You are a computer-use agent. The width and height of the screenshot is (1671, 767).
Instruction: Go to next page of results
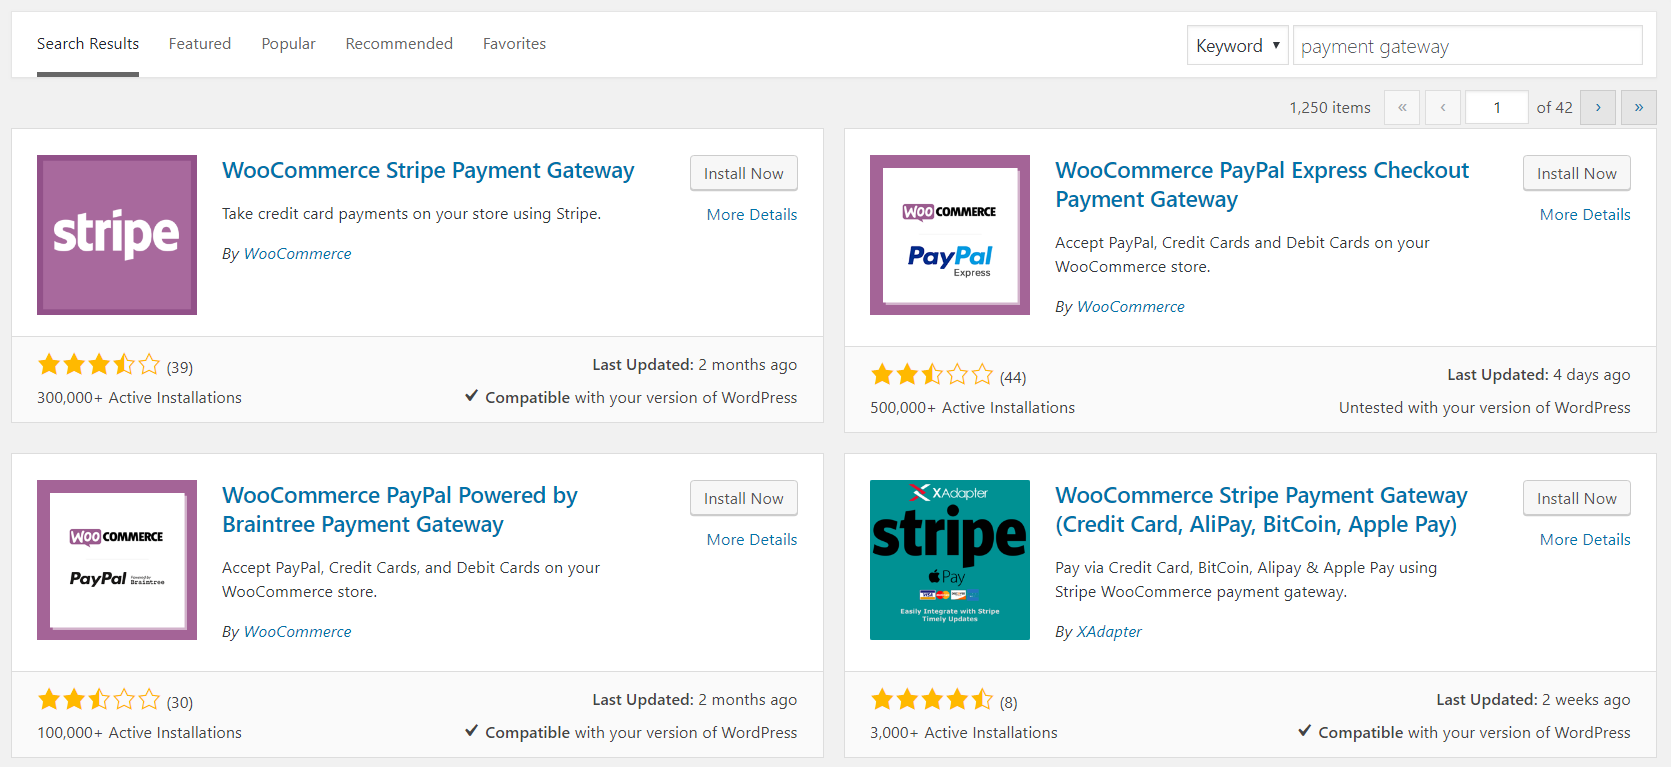click(1598, 107)
